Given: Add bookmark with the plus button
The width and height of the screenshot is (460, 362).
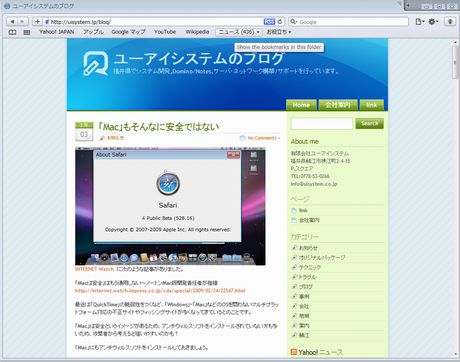Looking at the screenshot, I should click(37, 22).
